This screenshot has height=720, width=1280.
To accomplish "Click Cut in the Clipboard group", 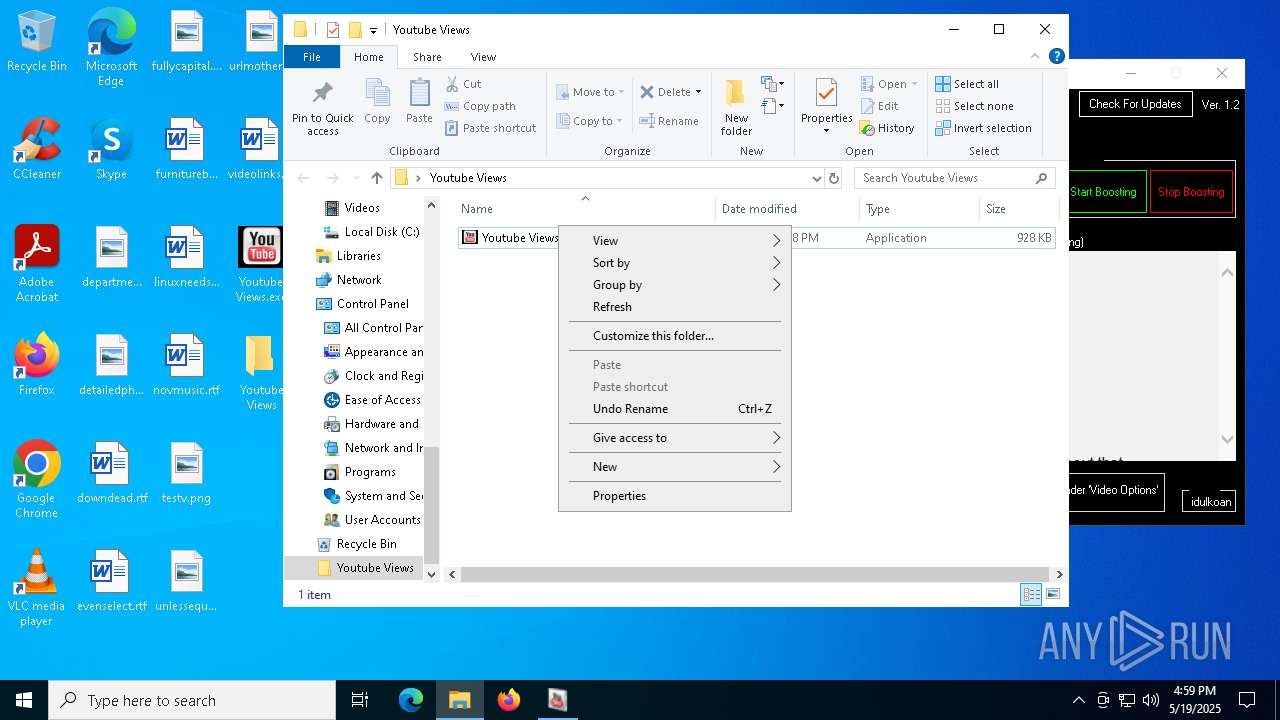I will coord(463,84).
